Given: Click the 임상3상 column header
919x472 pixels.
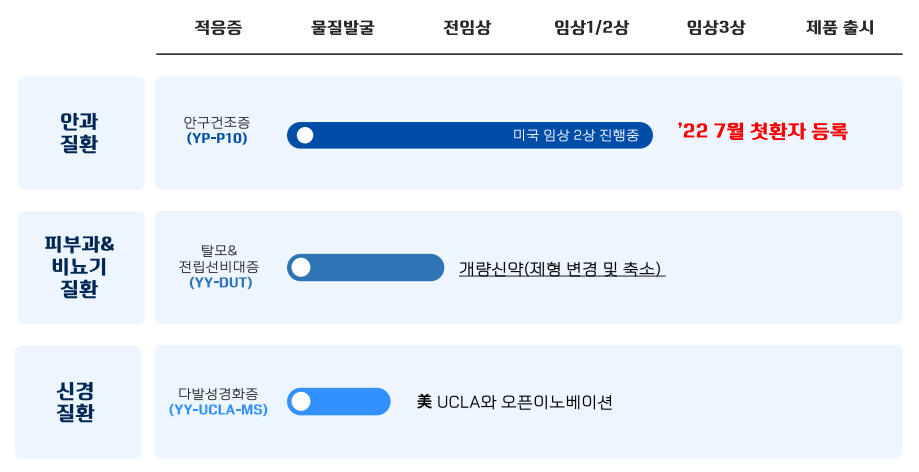Looking at the screenshot, I should coord(716,28).
